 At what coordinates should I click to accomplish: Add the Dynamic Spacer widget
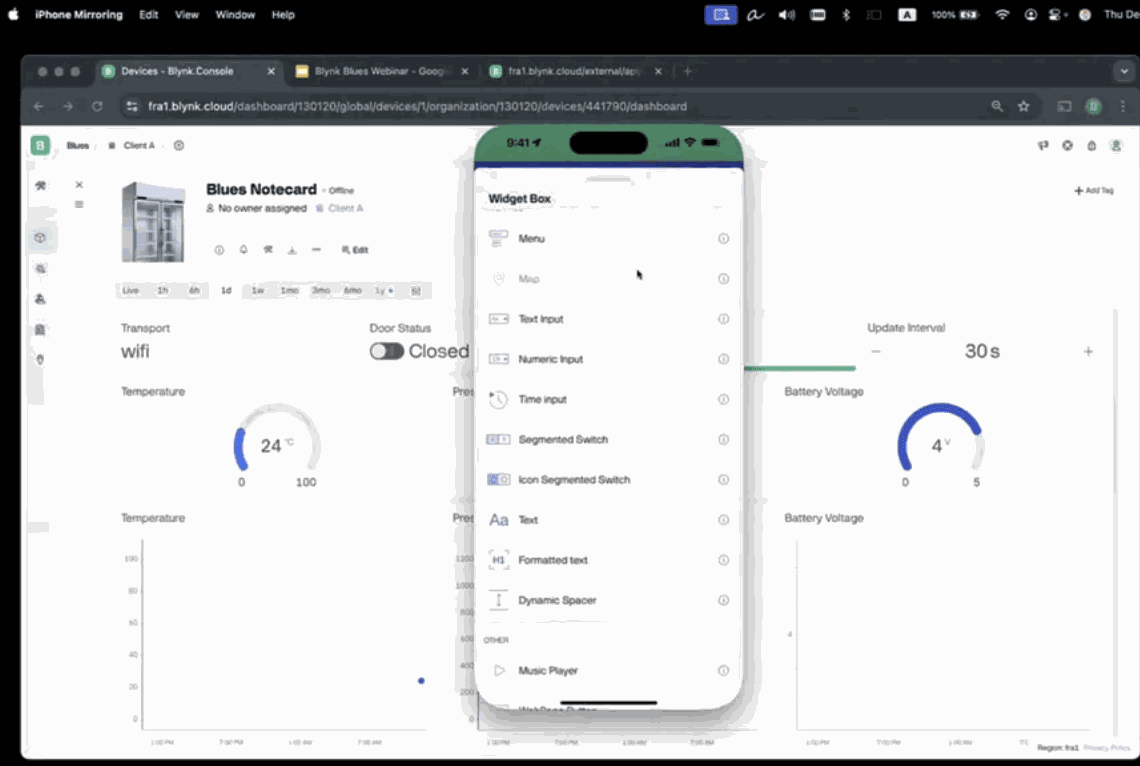pyautogui.click(x=608, y=600)
